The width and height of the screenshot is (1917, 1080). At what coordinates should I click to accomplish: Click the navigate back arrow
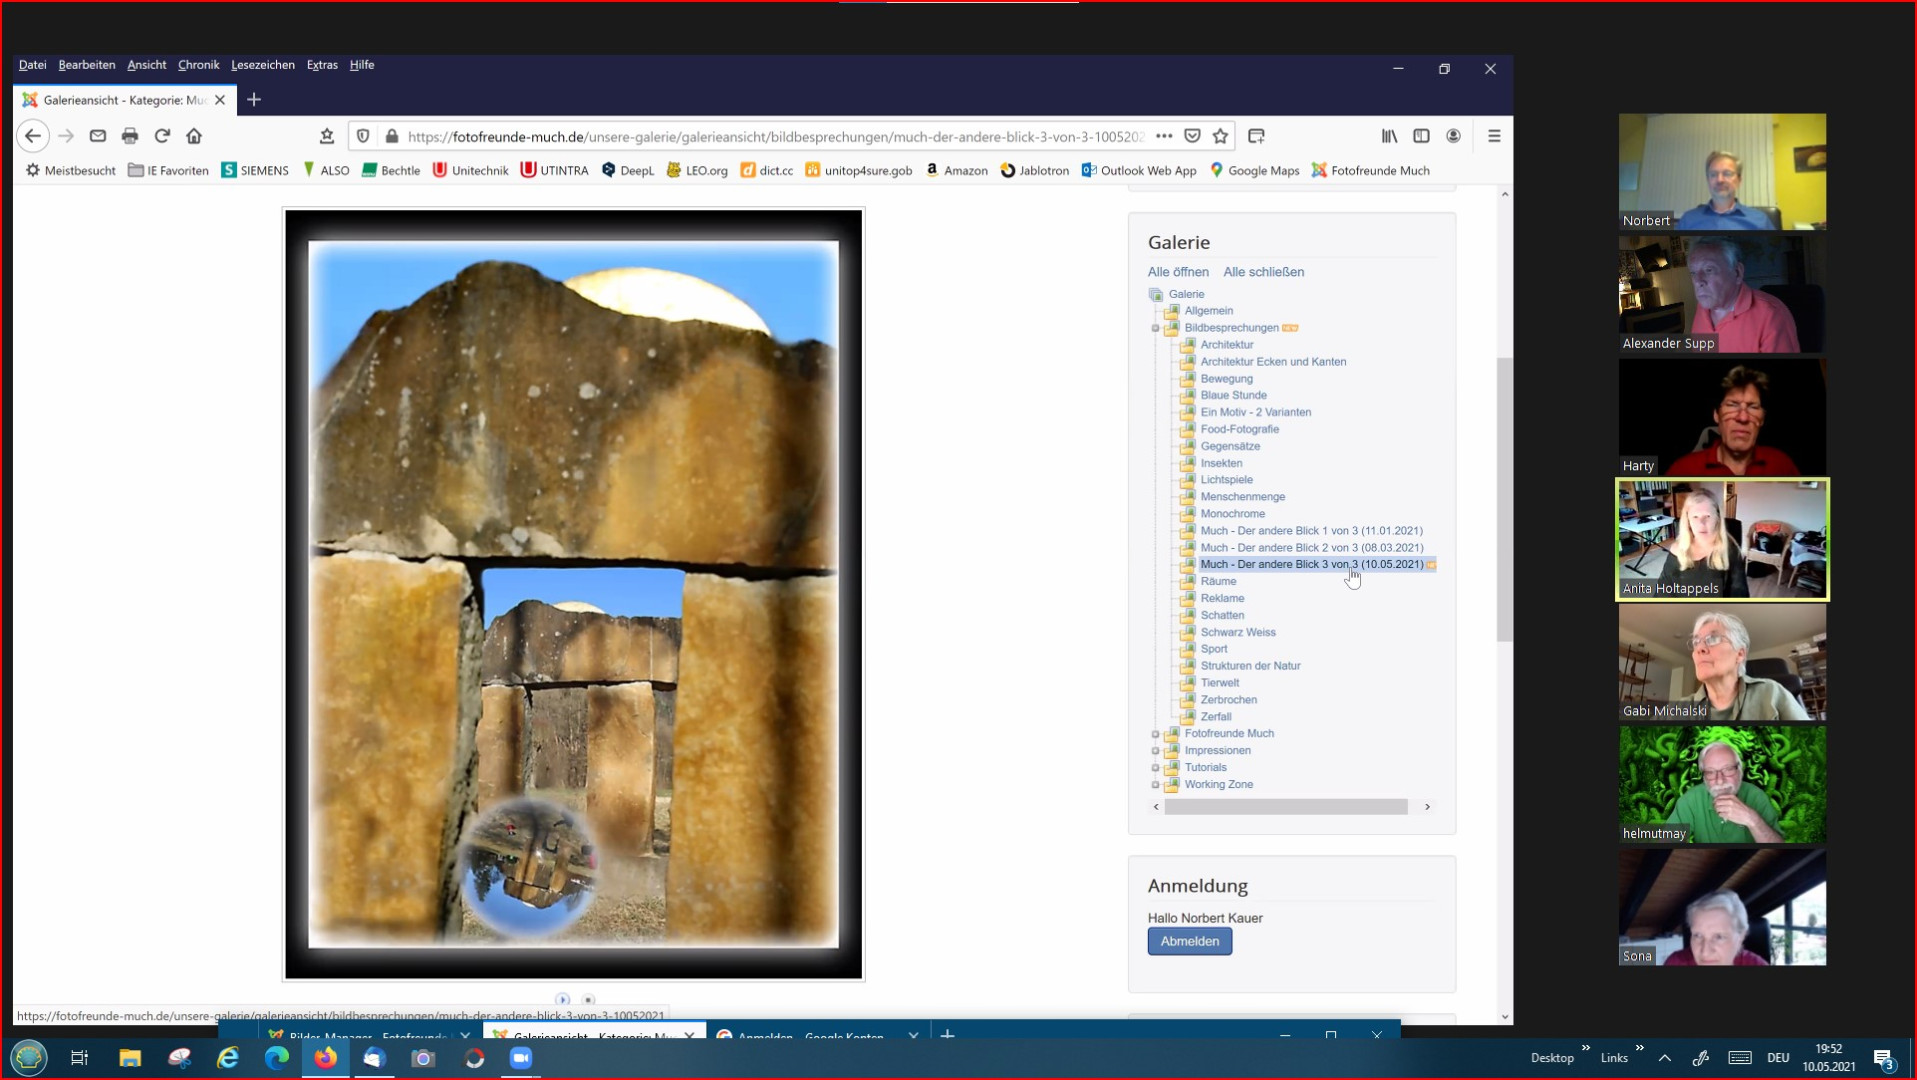click(33, 136)
